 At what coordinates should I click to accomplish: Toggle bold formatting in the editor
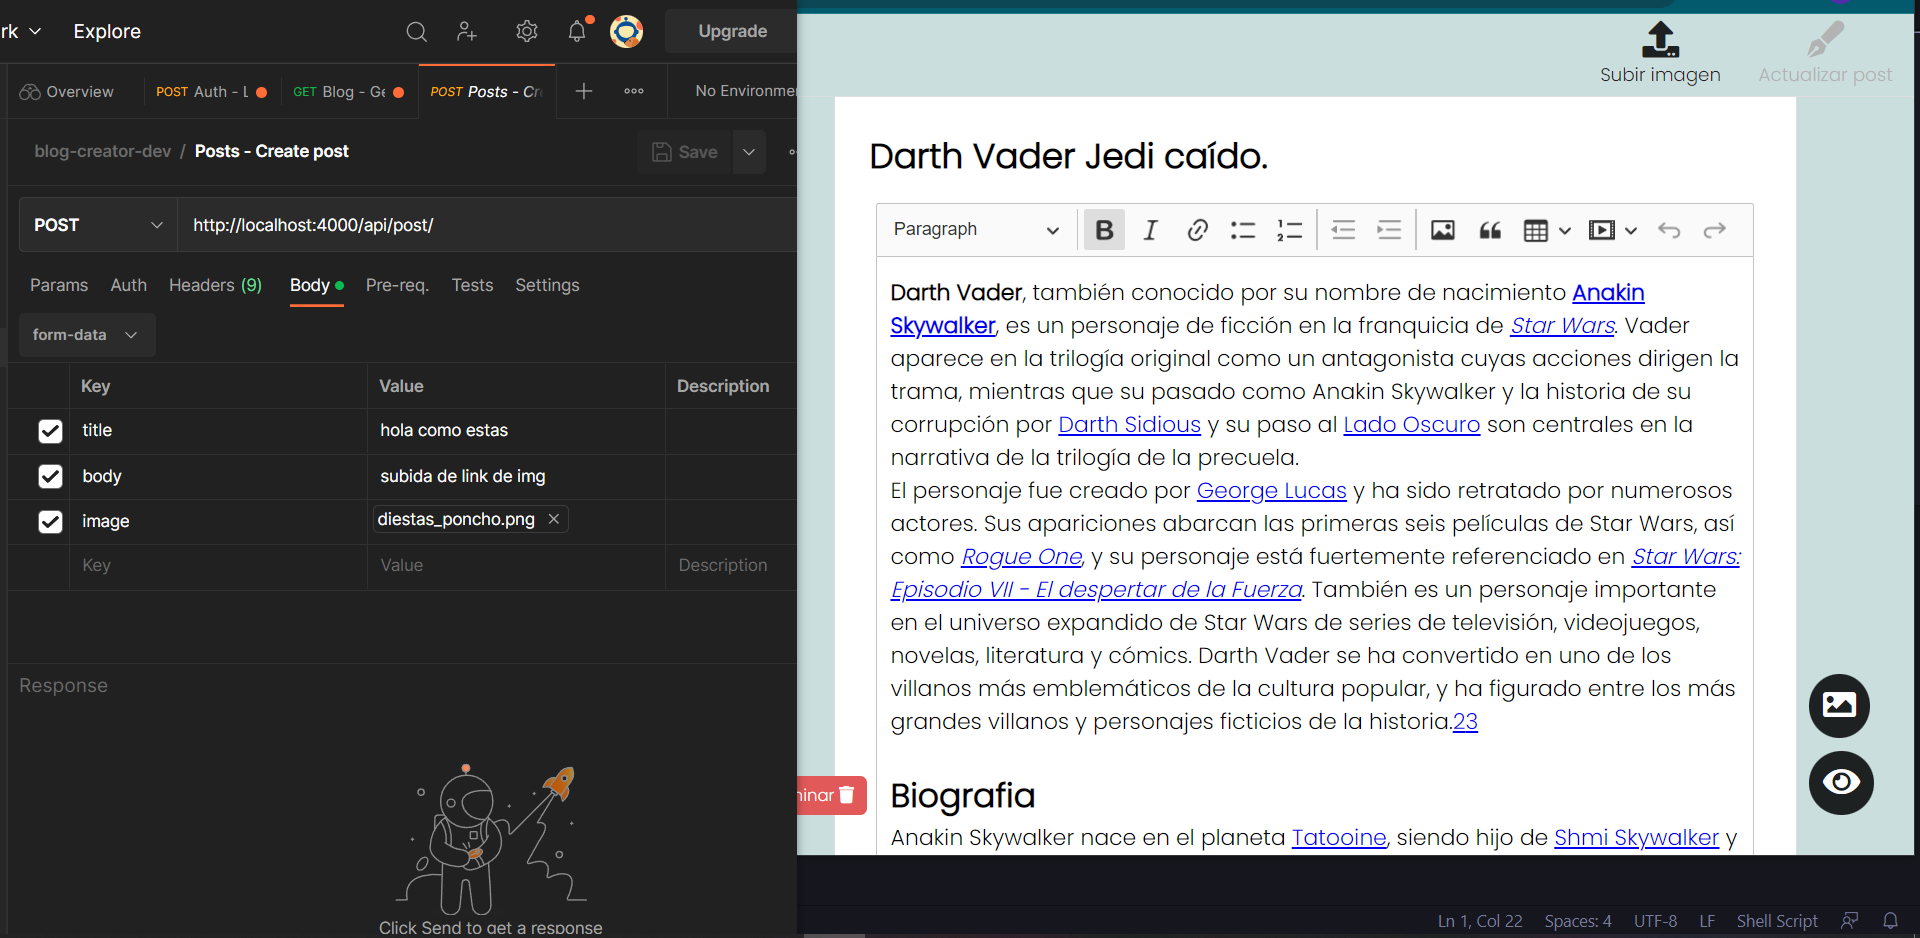point(1104,230)
